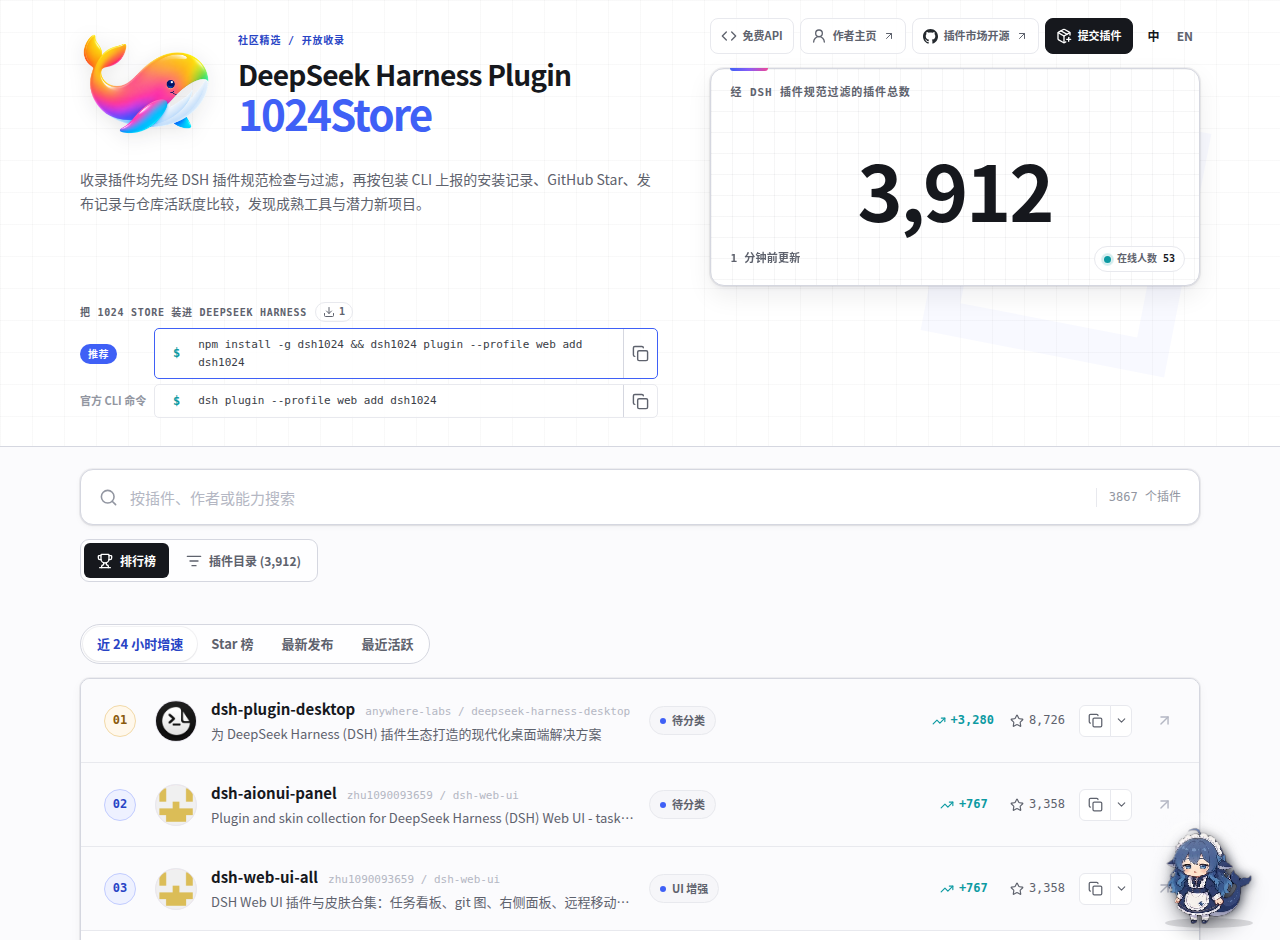Click the 社区精选 breadcrumb text
Viewport: 1280px width, 940px height.
pyautogui.click(x=259, y=40)
